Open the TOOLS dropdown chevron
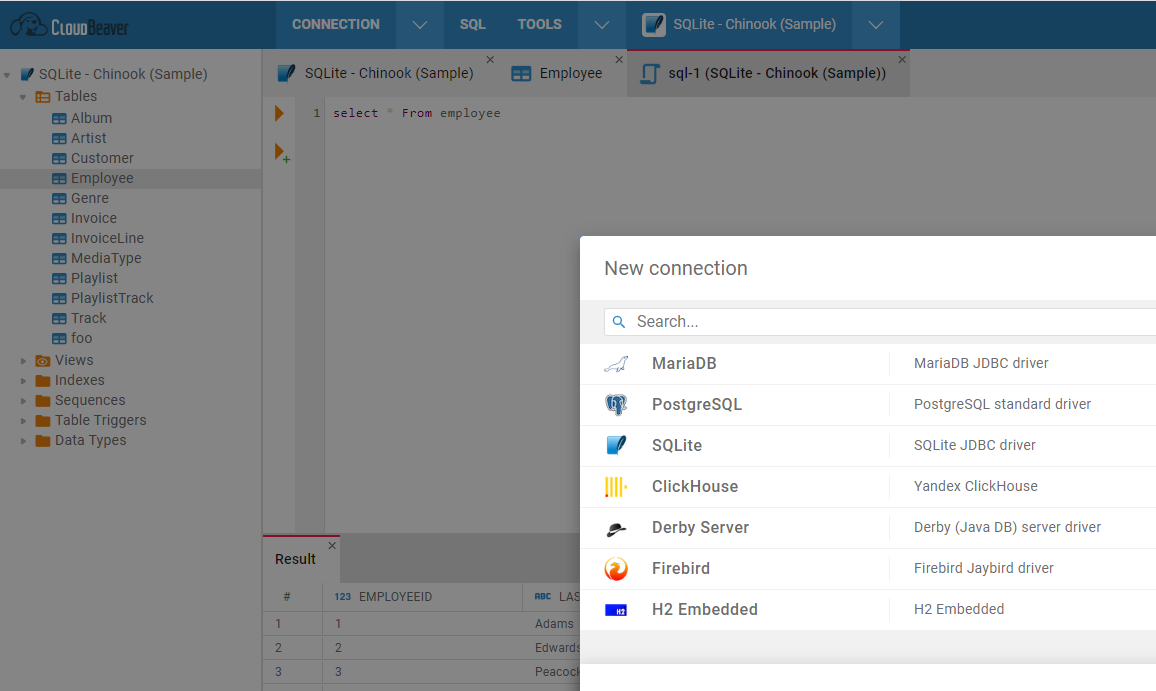Image resolution: width=1156 pixels, height=691 pixels. pyautogui.click(x=601, y=24)
